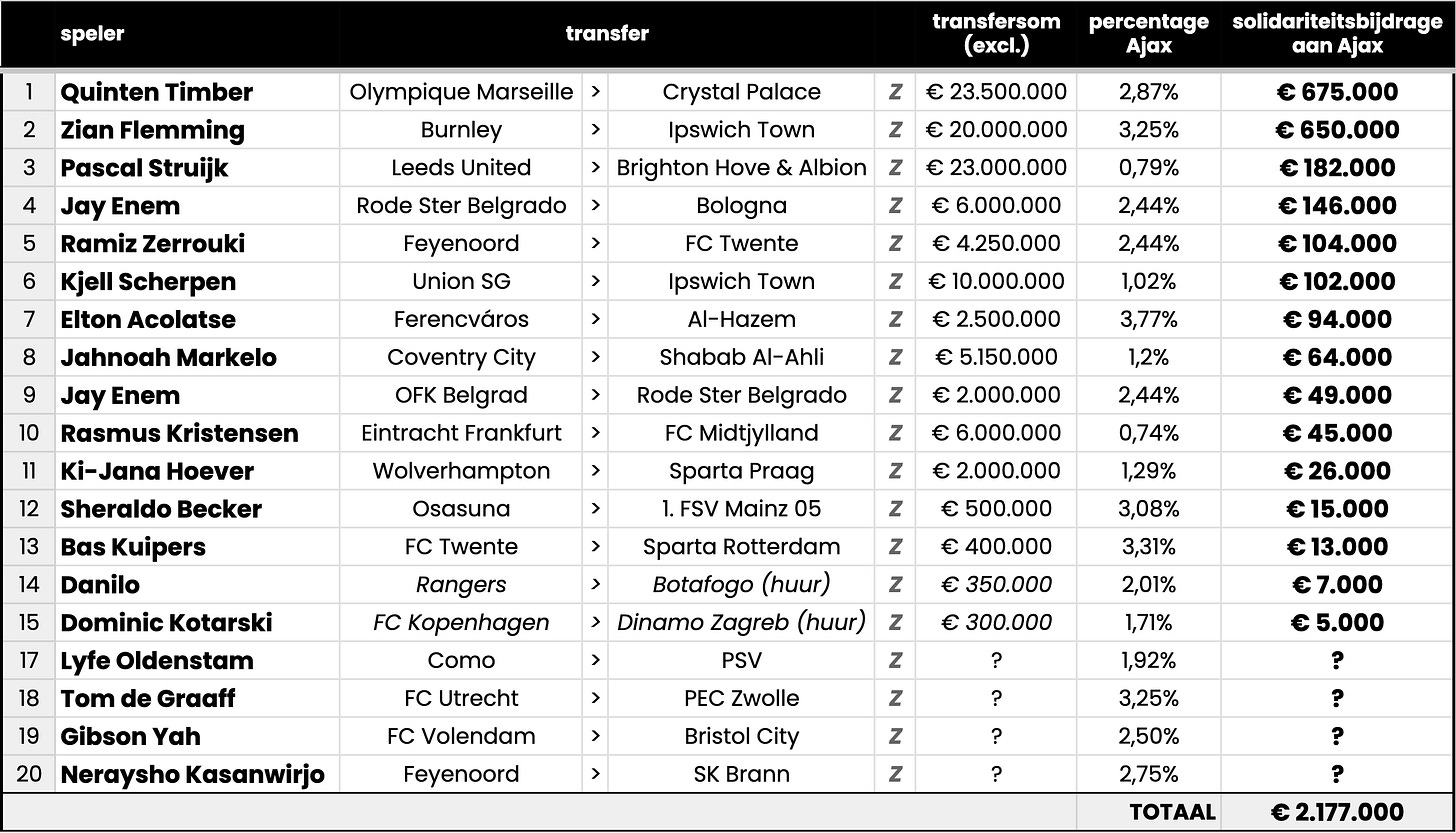Screen dimensions: 1456x833
Task: Select the 'transfersom (excl.)' column header
Action: pyautogui.click(x=995, y=34)
